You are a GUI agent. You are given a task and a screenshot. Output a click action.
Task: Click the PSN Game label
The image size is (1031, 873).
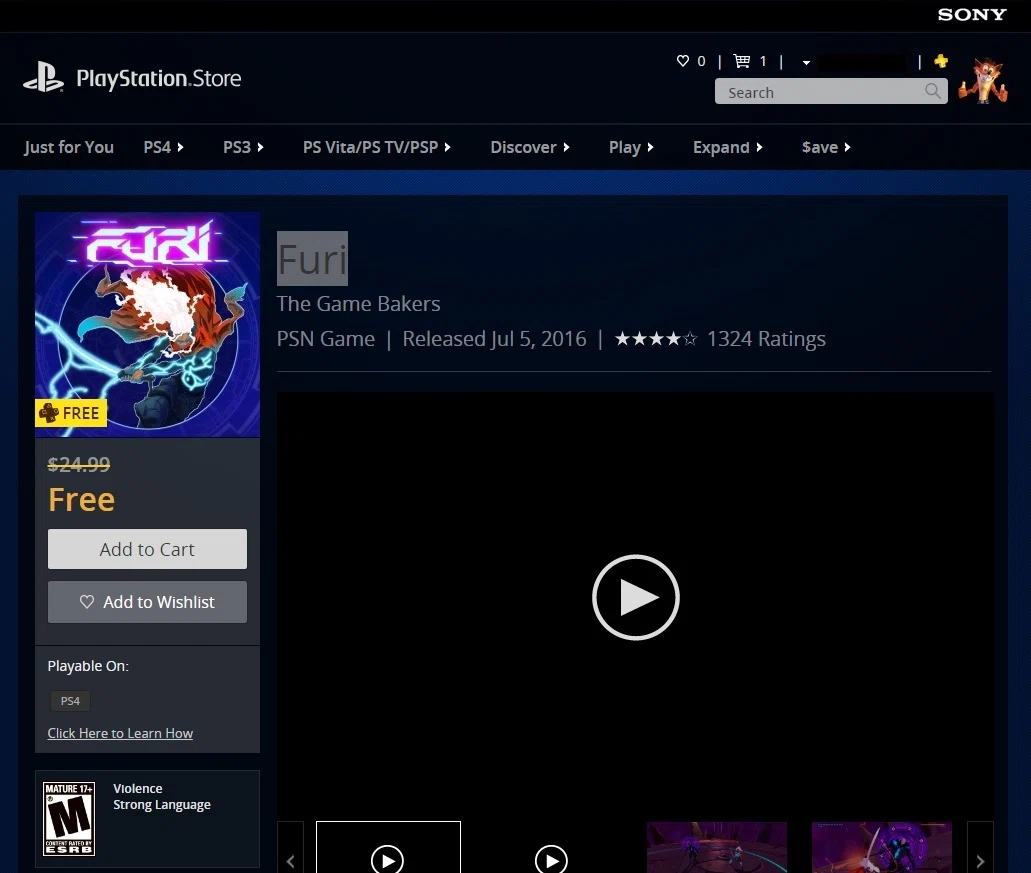[326, 339]
